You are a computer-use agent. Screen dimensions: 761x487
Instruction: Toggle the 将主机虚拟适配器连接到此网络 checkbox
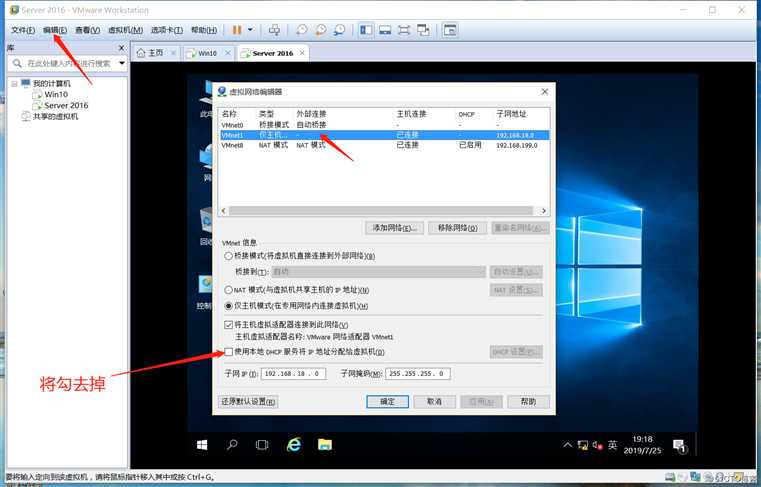[228, 324]
